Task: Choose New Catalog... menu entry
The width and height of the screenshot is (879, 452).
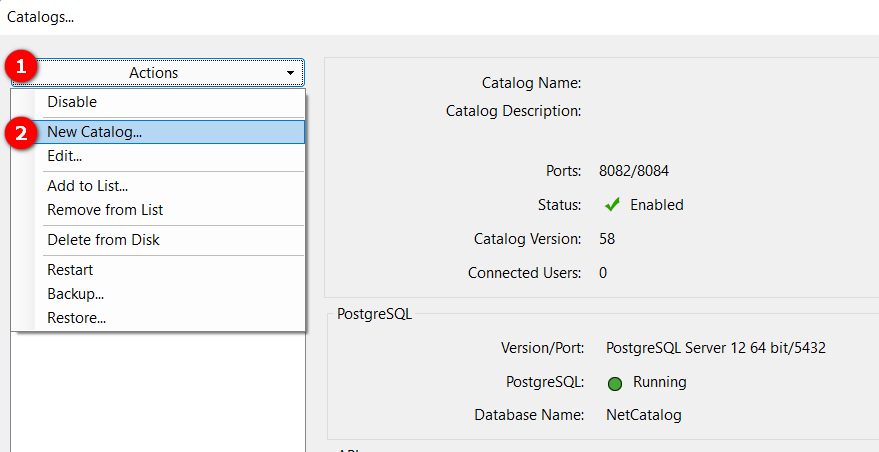Action: [x=94, y=132]
